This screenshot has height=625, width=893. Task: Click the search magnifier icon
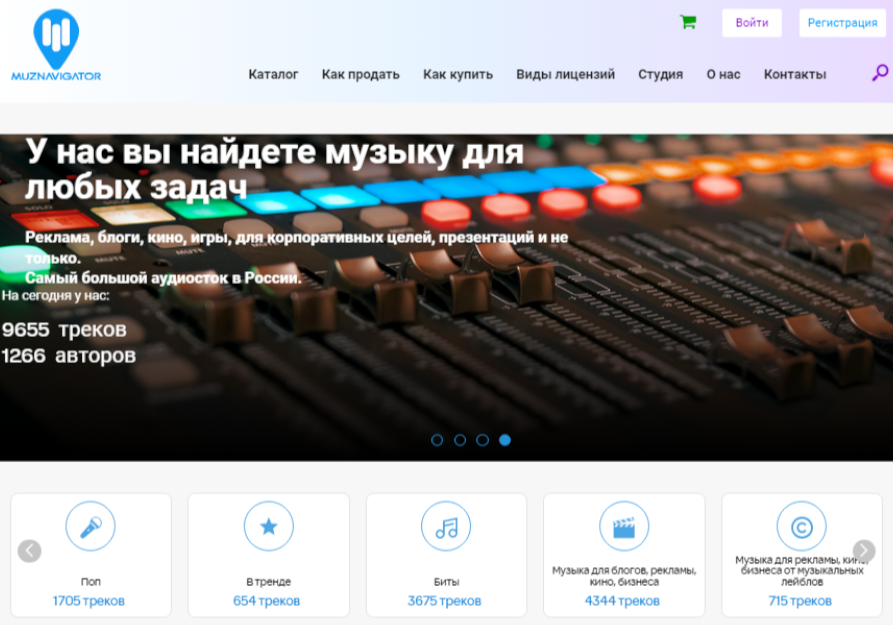click(x=879, y=73)
